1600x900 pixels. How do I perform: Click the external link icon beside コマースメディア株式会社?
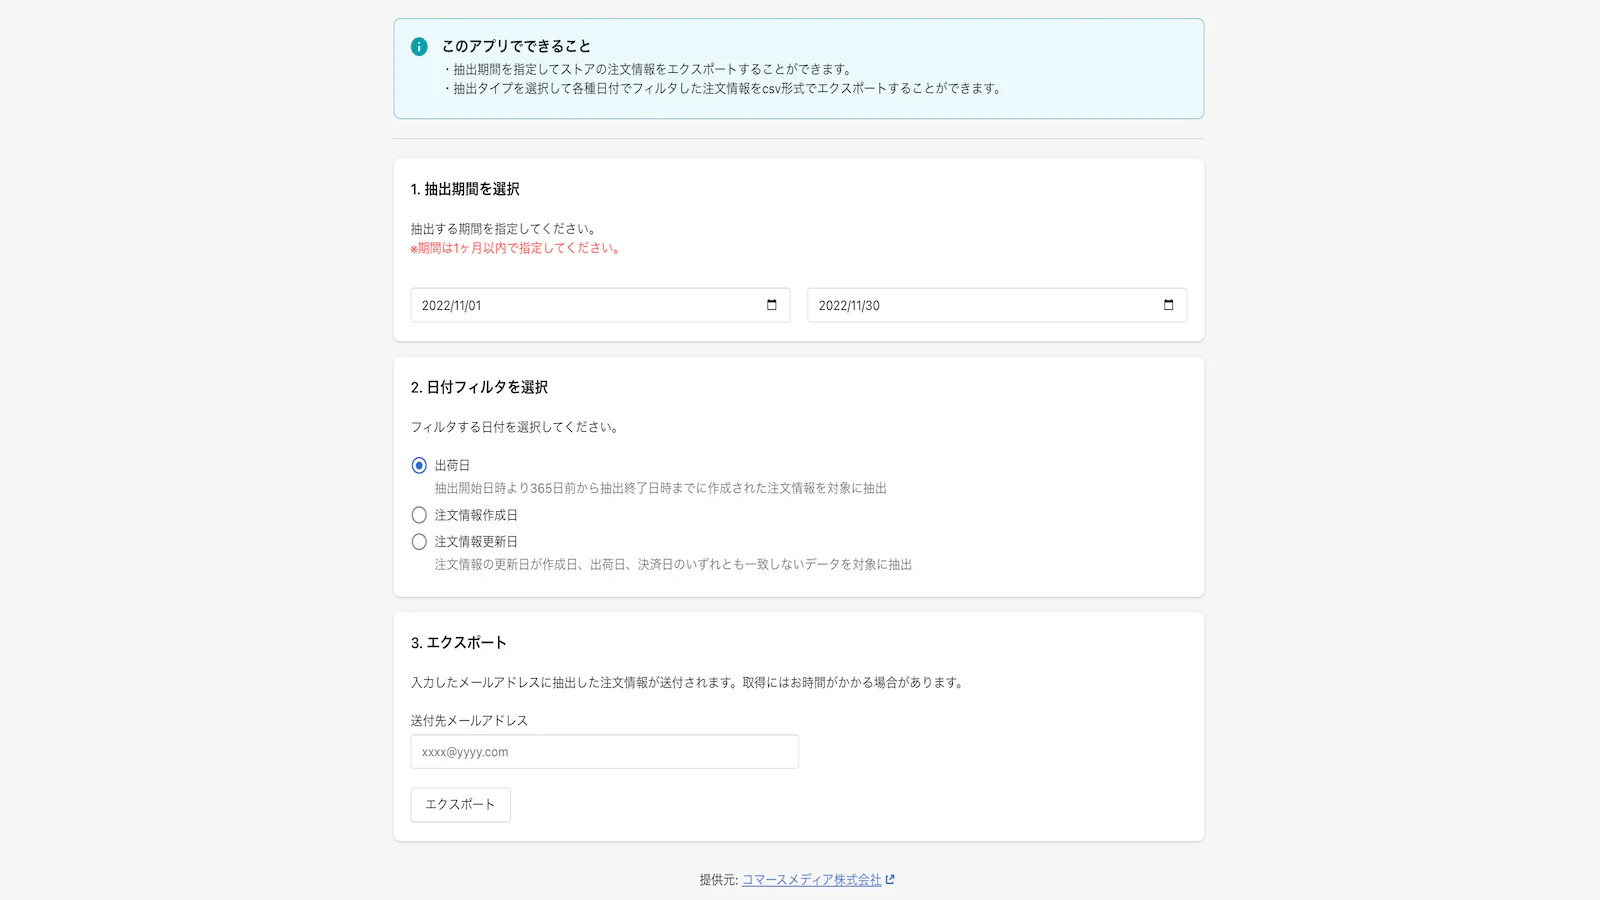890,880
